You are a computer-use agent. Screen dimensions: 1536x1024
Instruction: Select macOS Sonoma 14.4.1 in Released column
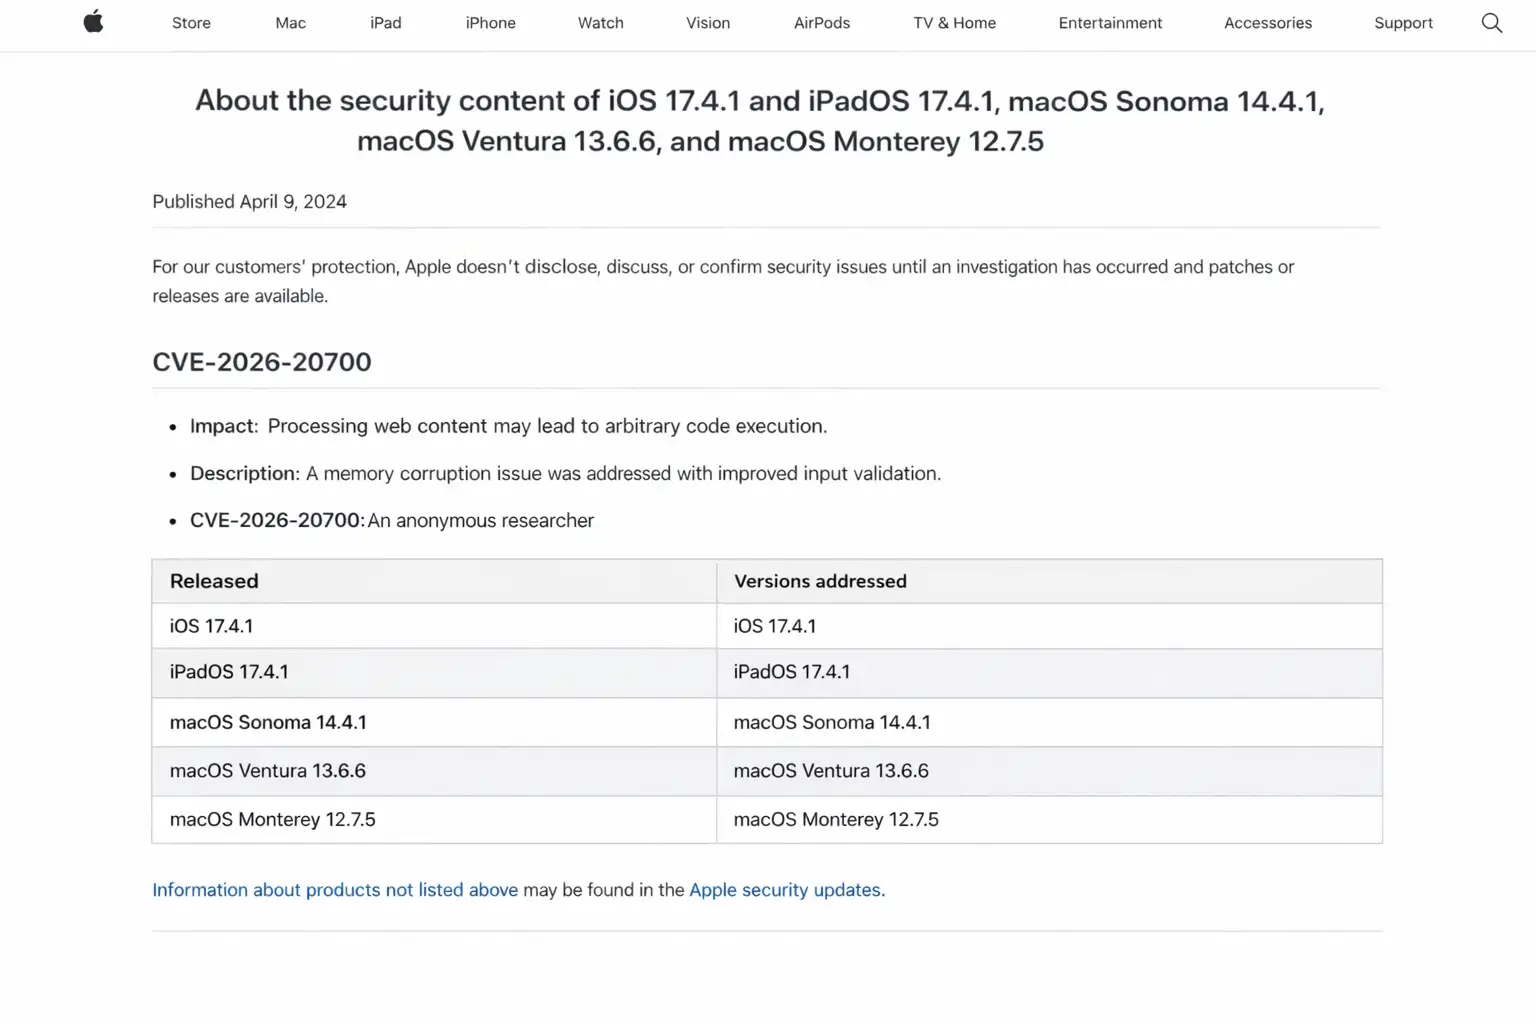pos(268,722)
